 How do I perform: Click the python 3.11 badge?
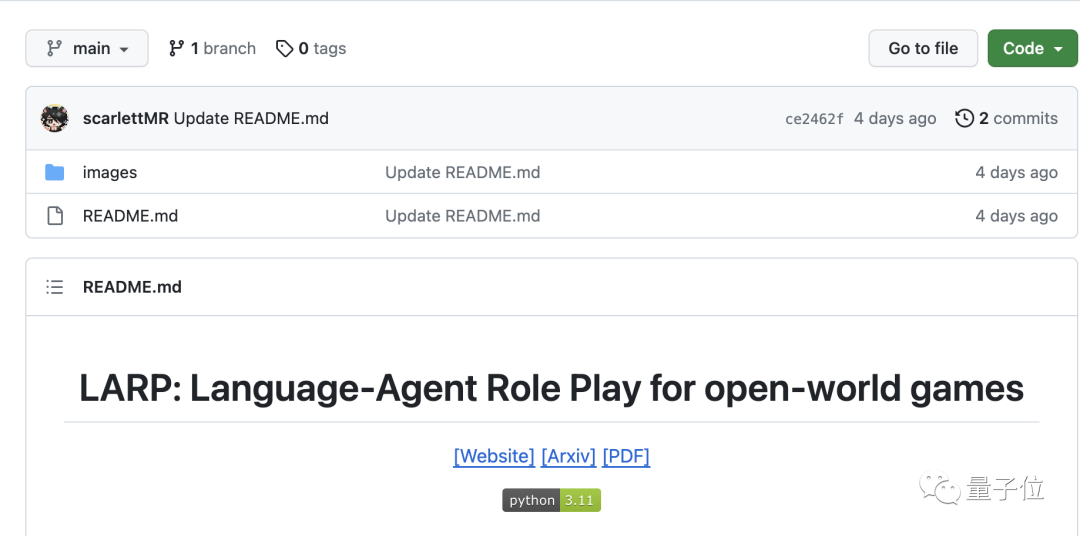coord(551,500)
